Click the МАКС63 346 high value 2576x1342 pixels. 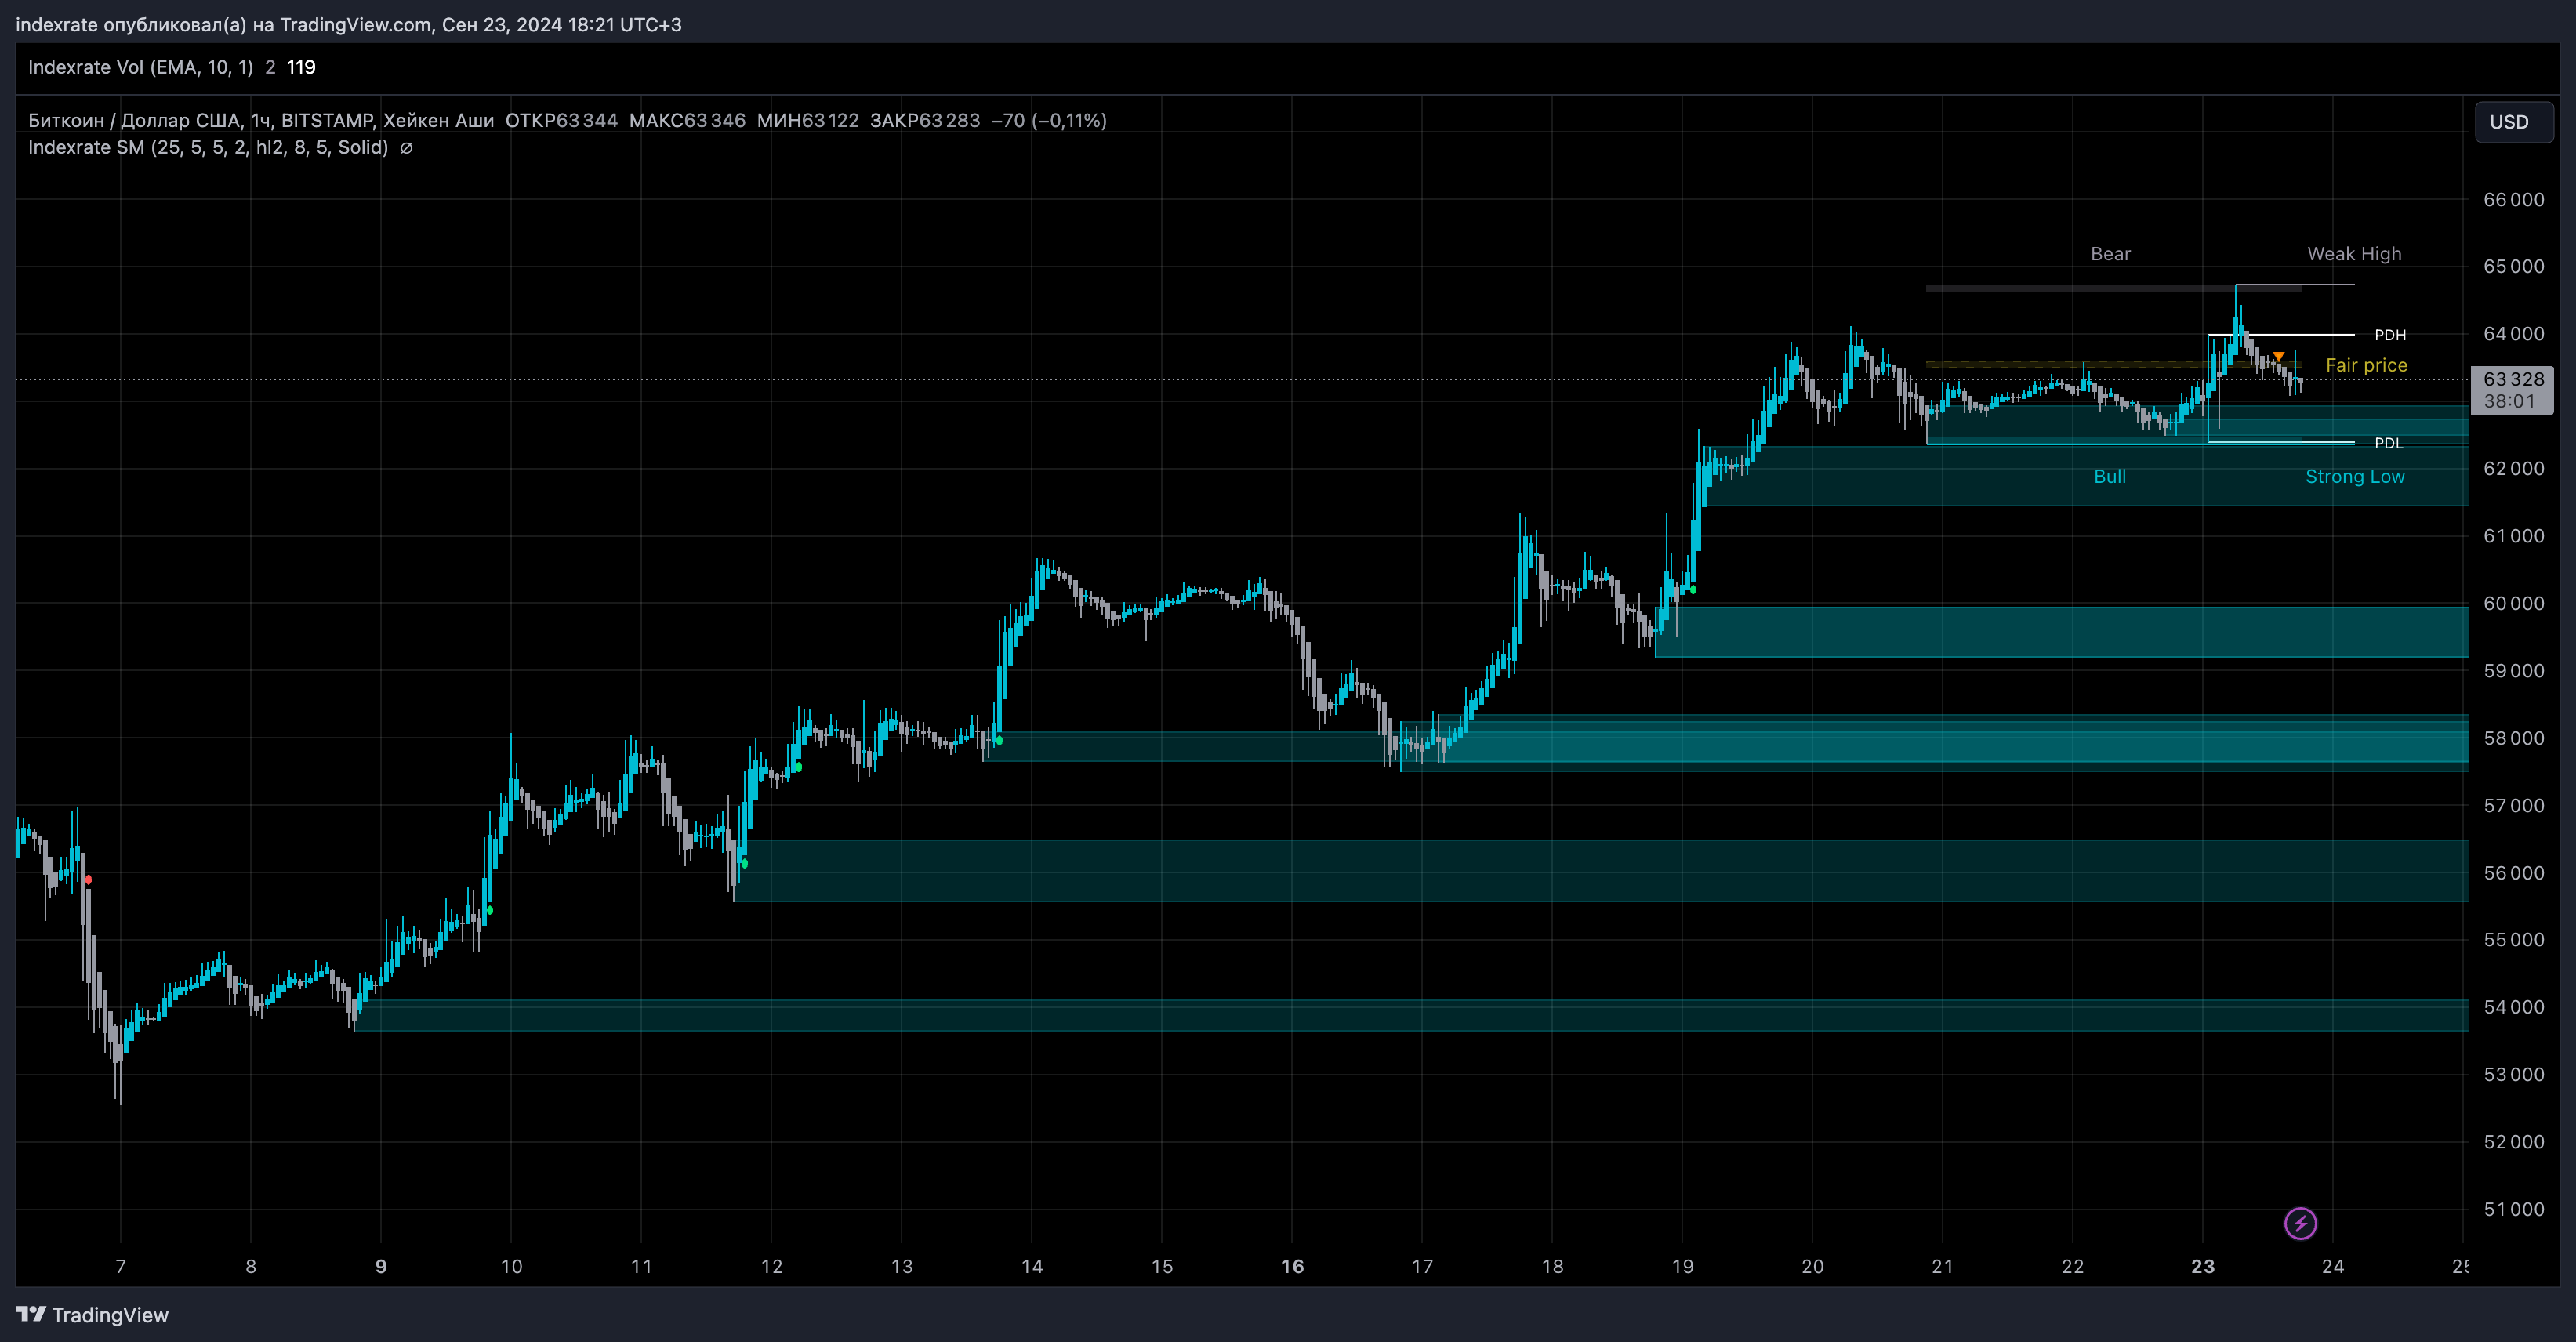click(x=687, y=120)
